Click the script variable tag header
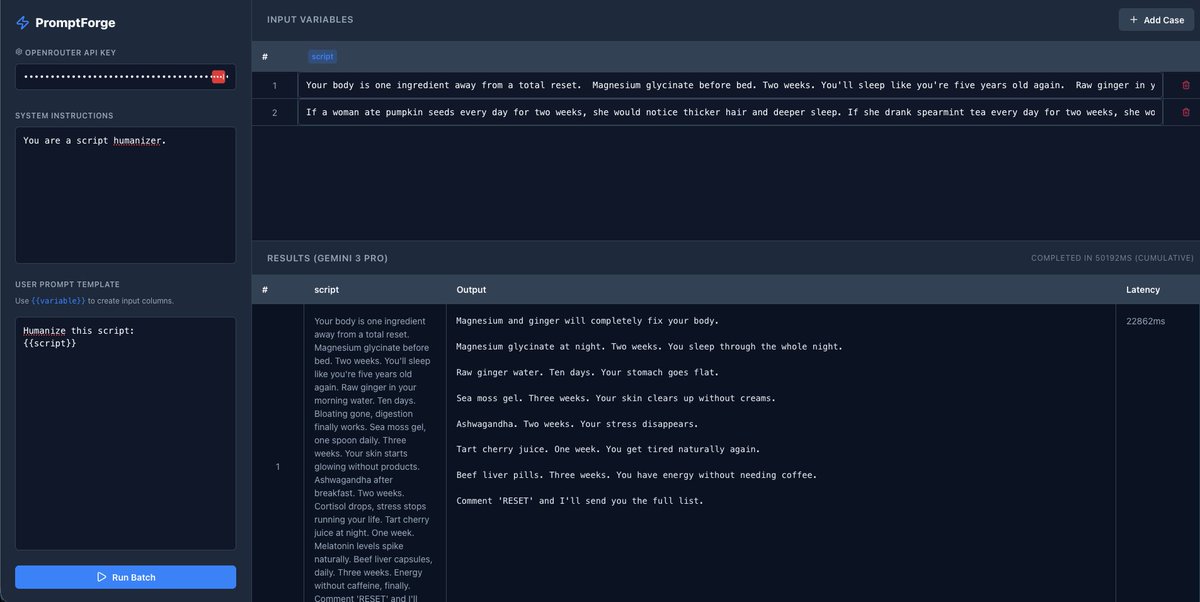This screenshot has height=602, width=1200. coord(322,57)
